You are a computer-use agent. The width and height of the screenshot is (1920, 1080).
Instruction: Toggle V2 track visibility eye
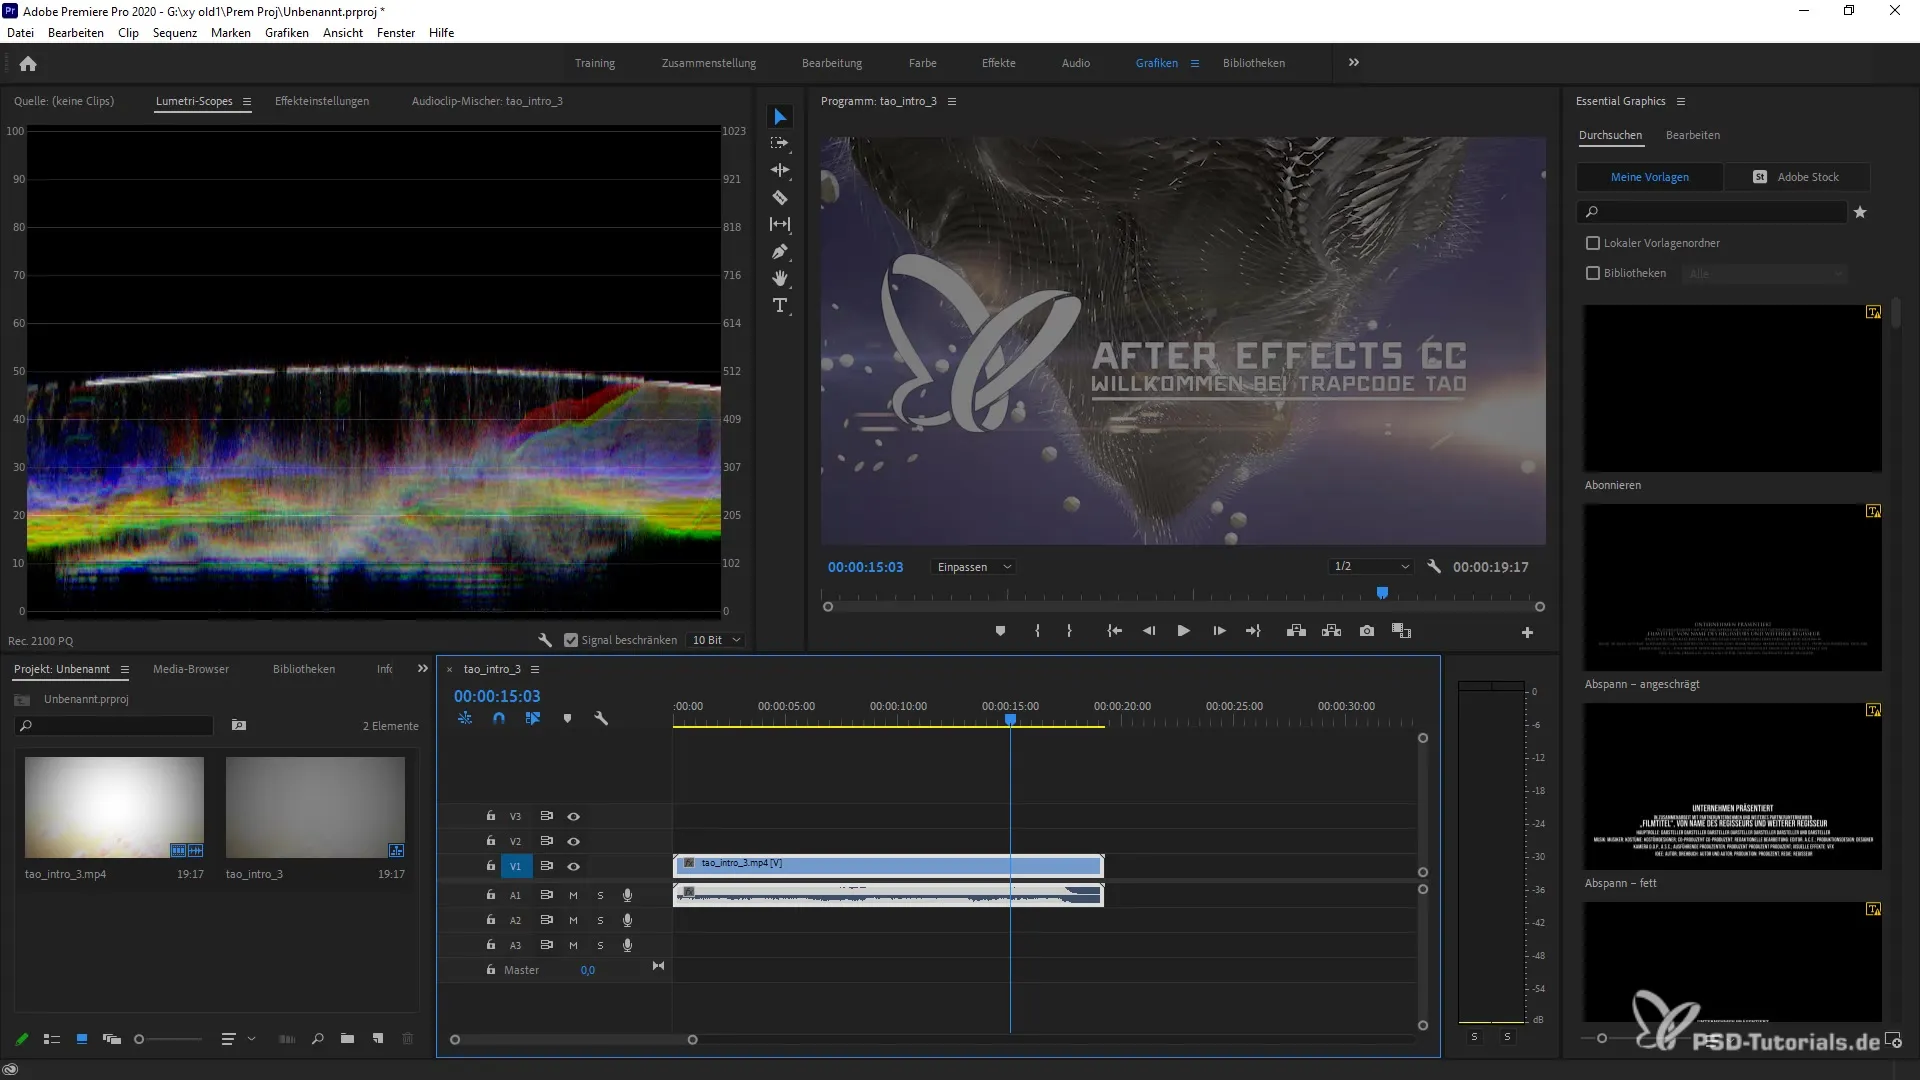(x=573, y=841)
